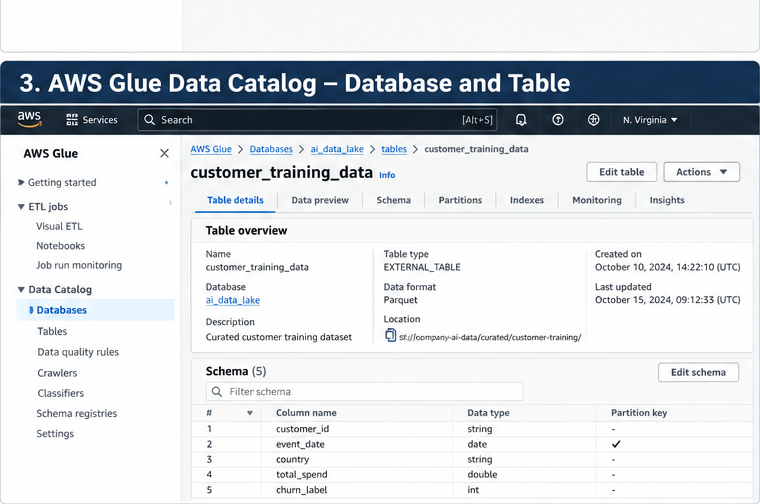The image size is (760, 504).
Task: Collapse the Data Catalog section
Action: pos(21,290)
